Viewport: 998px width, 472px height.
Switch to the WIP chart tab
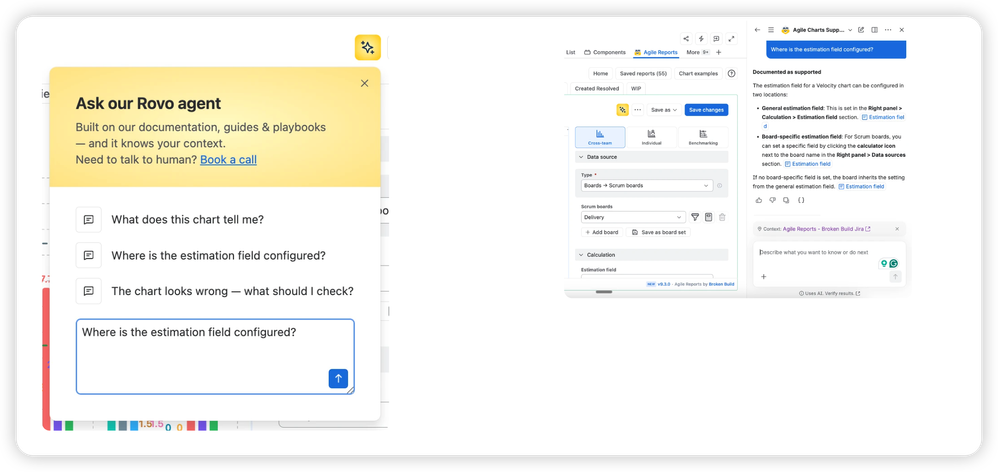636,88
